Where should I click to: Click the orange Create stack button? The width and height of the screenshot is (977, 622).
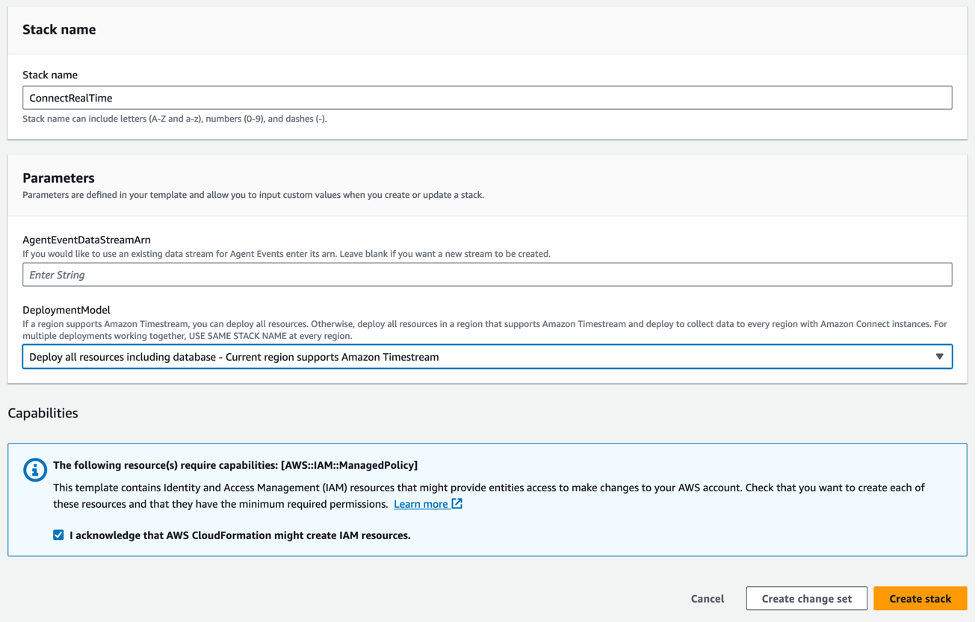920,598
